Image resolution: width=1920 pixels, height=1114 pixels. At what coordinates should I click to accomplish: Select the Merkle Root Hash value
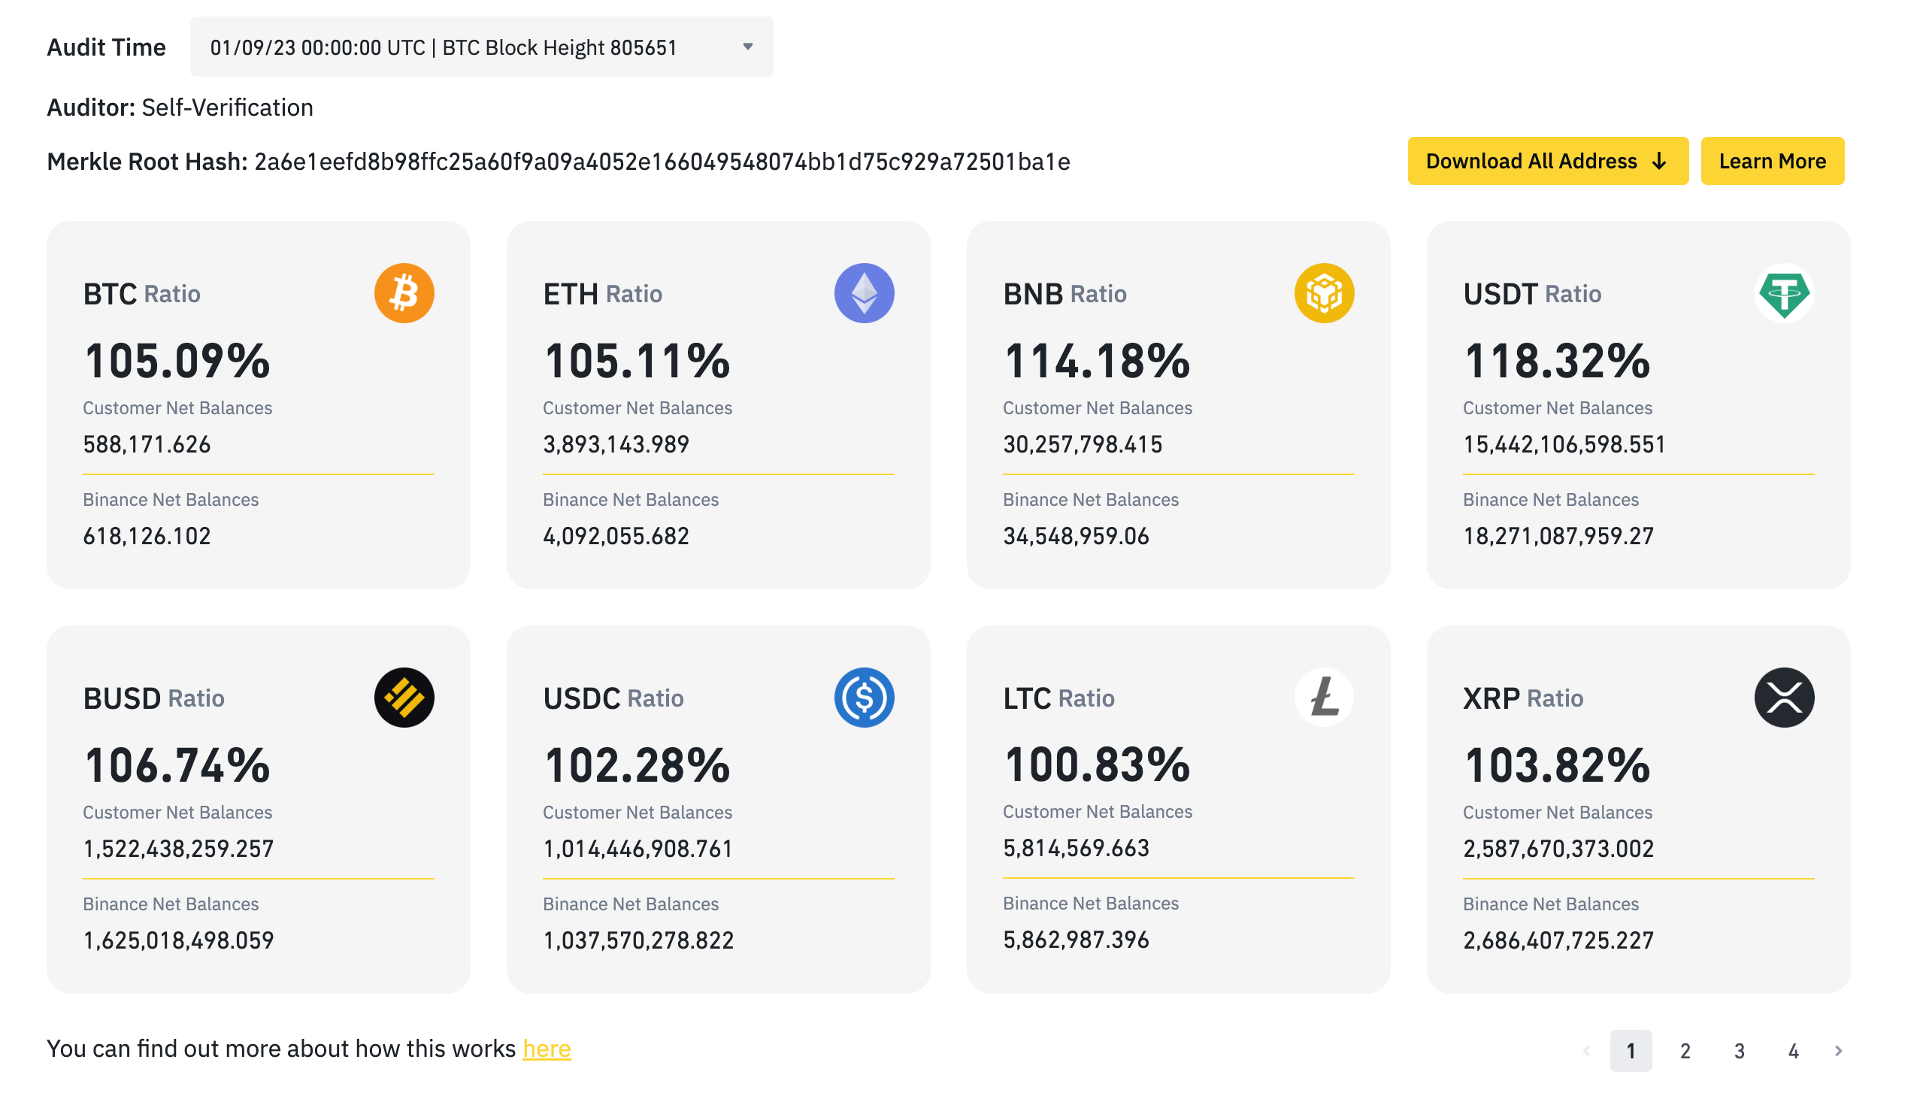click(x=662, y=162)
